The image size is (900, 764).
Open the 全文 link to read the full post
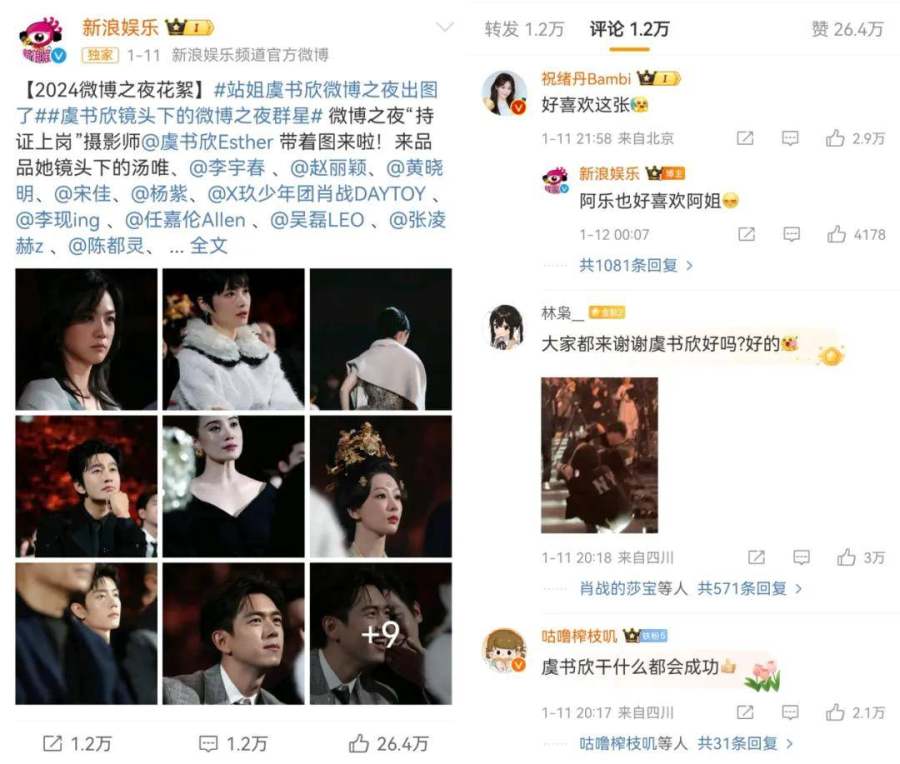pos(209,246)
